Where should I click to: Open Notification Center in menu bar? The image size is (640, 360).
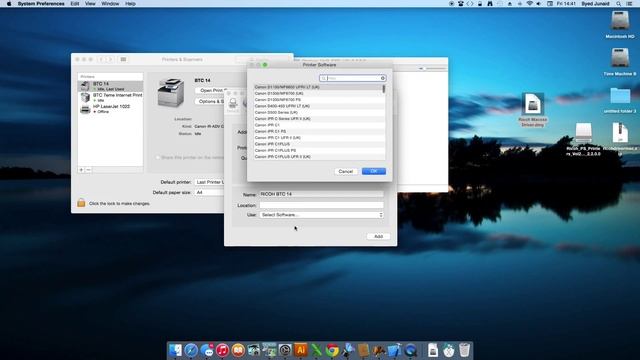point(630,4)
